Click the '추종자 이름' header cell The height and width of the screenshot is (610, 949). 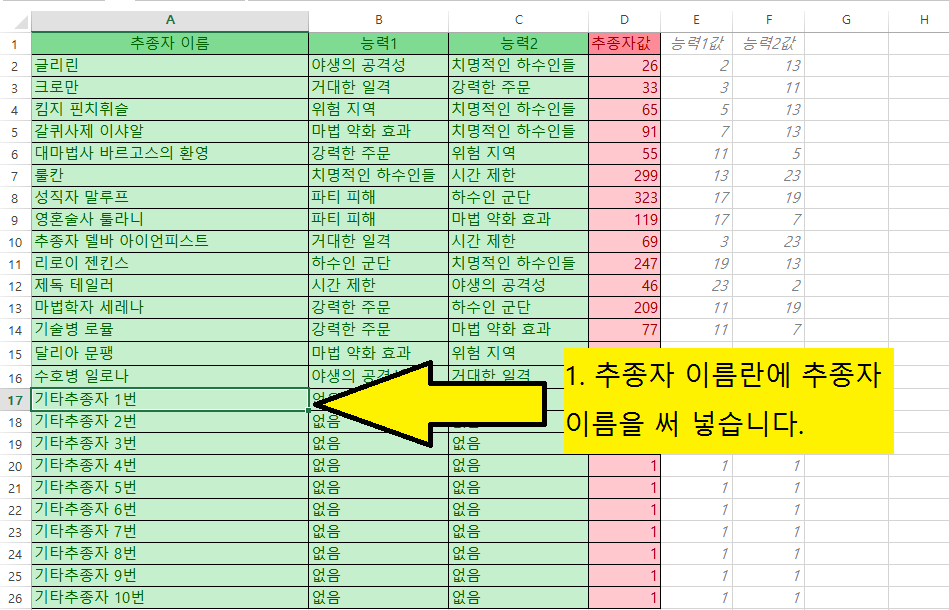[169, 43]
